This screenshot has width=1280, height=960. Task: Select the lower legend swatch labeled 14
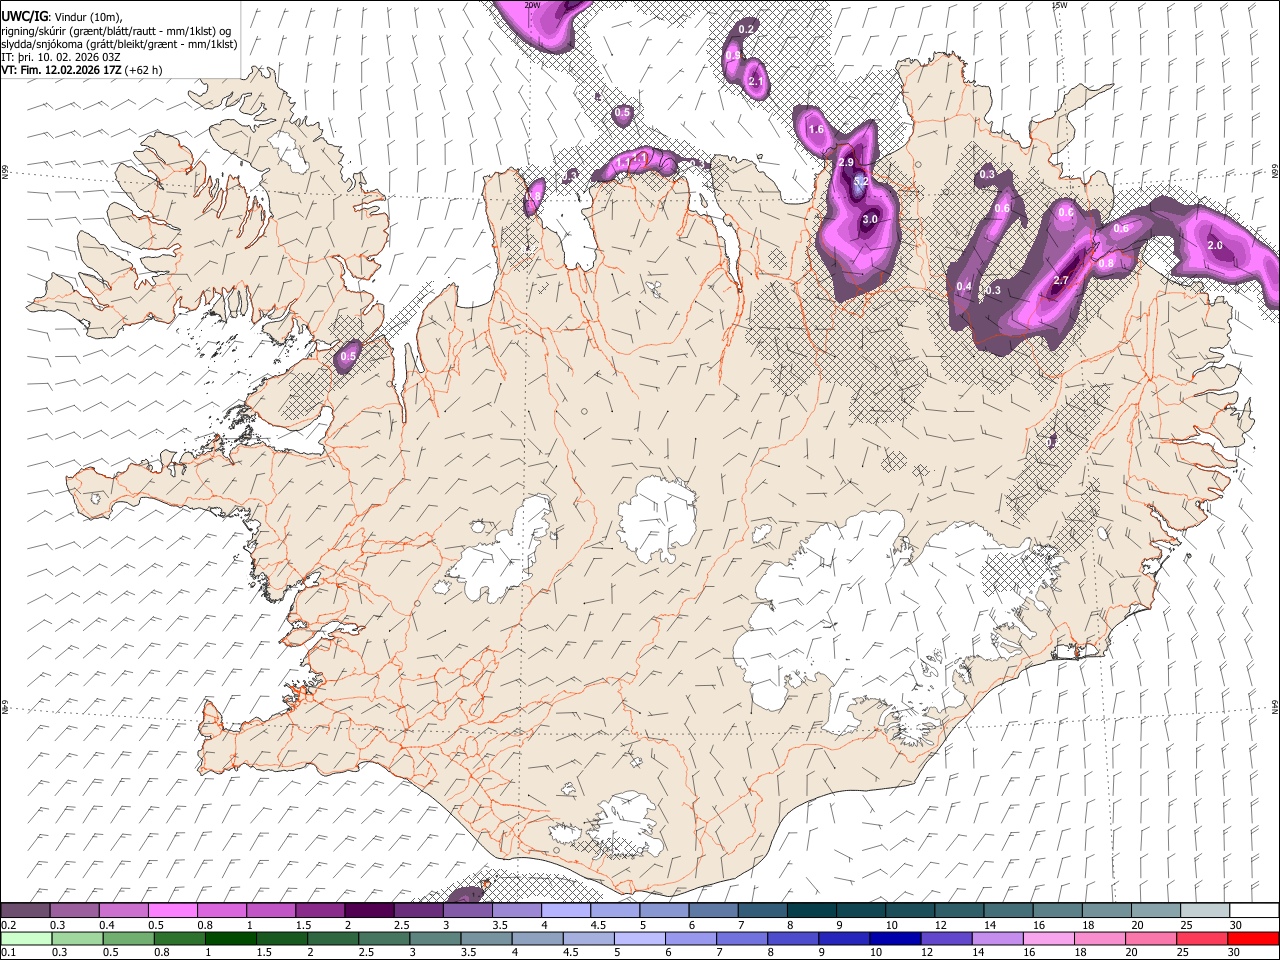996,938
